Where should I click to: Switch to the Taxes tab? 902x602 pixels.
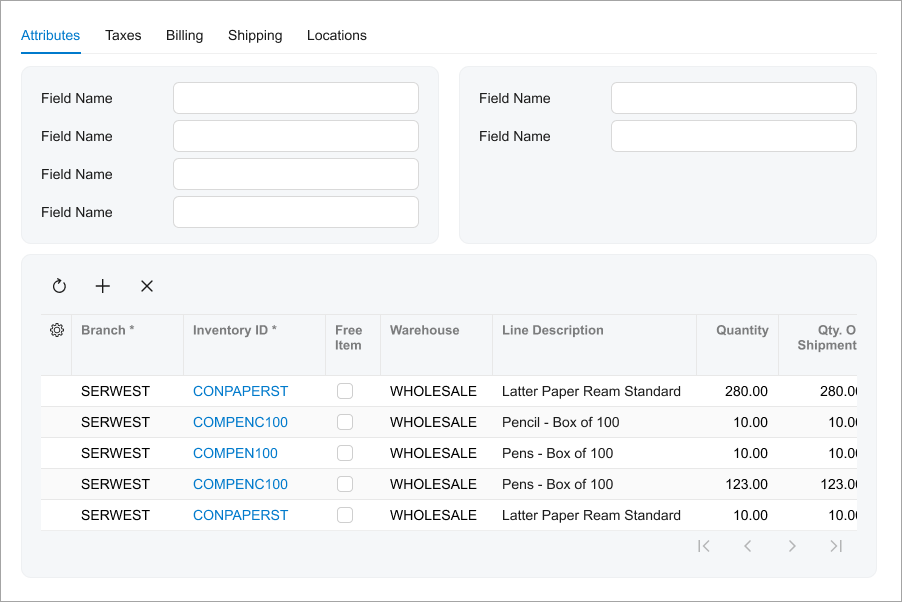pyautogui.click(x=123, y=35)
